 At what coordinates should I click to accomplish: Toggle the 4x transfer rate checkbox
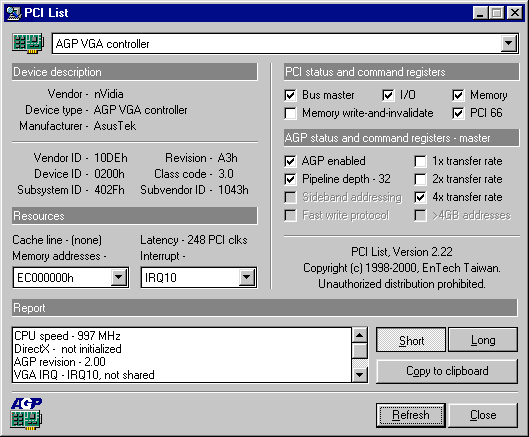[420, 197]
